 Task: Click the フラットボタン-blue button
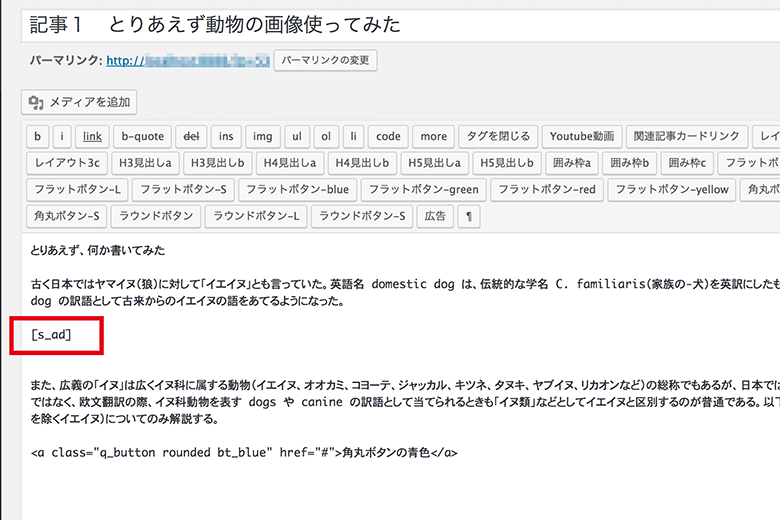(297, 189)
